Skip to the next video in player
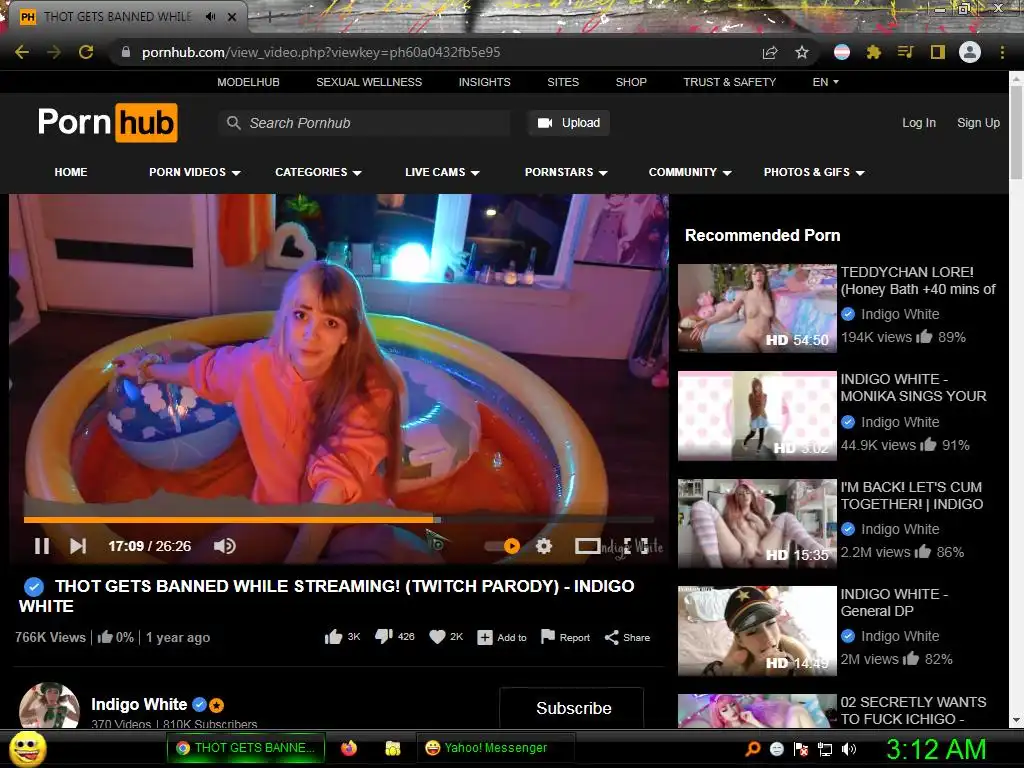This screenshot has height=768, width=1024. pyautogui.click(x=78, y=546)
